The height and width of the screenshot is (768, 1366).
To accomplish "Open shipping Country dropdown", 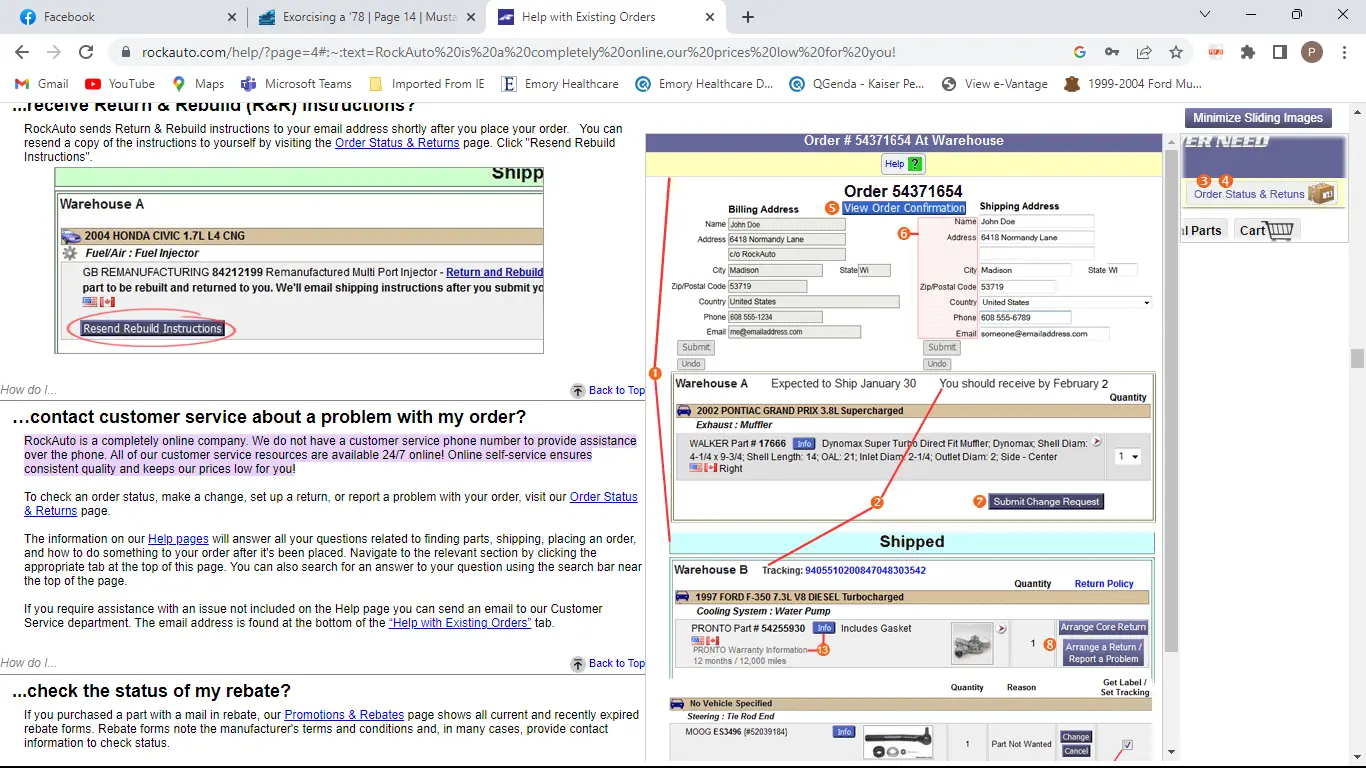I will (1065, 302).
